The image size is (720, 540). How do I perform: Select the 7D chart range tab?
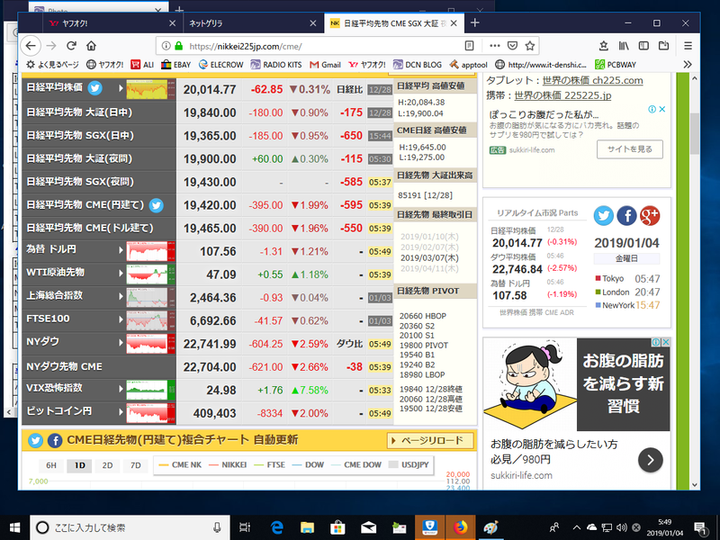coord(135,465)
